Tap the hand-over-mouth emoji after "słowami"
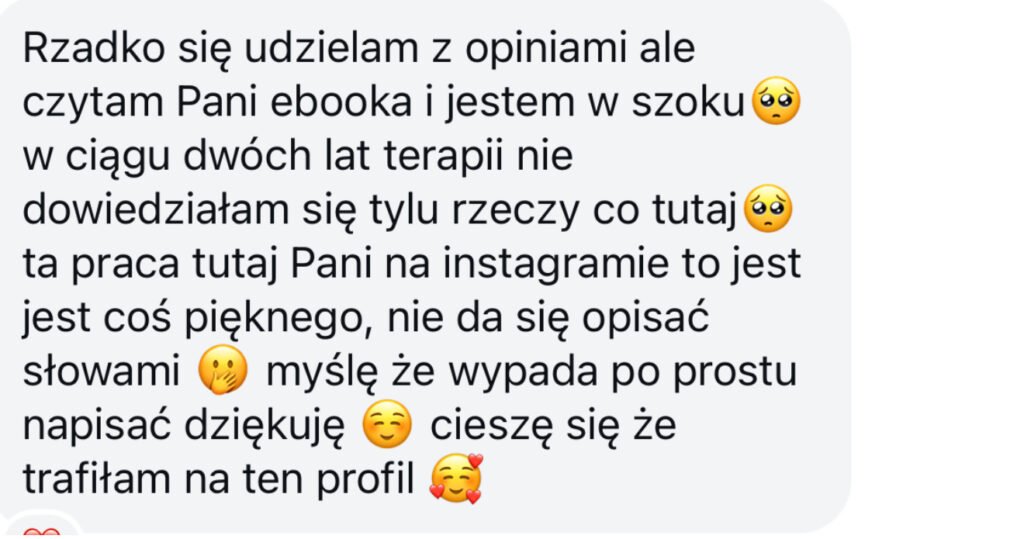 [223, 370]
